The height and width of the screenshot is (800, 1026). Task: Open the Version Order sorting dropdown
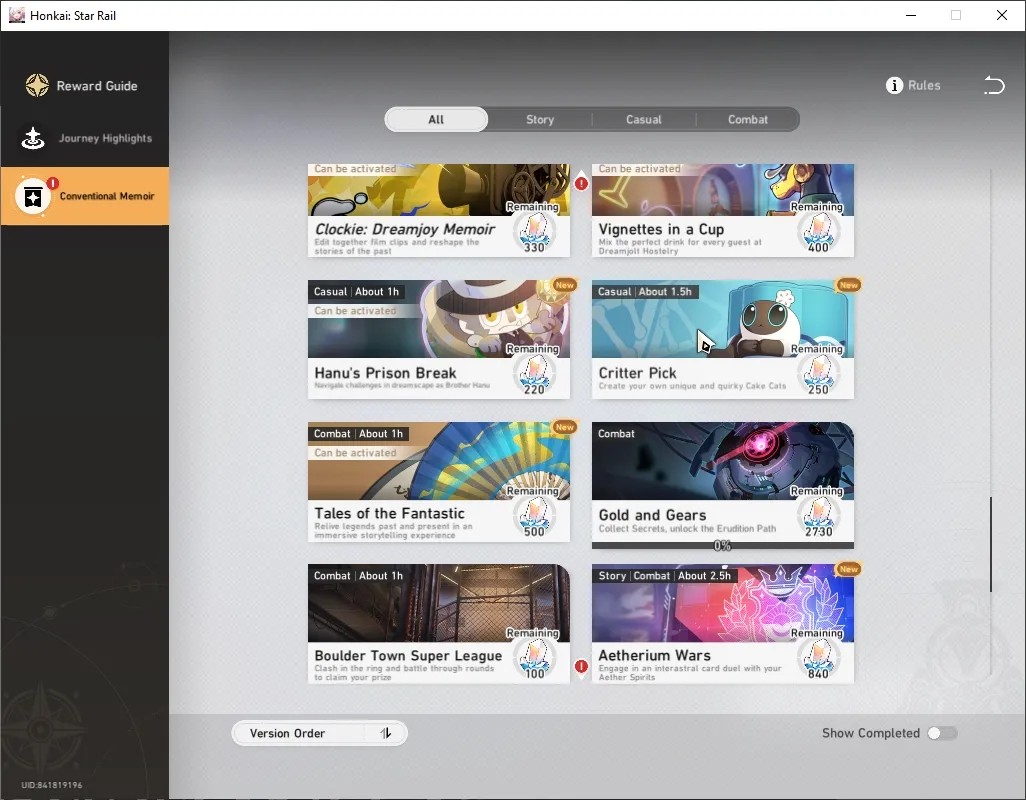point(319,733)
